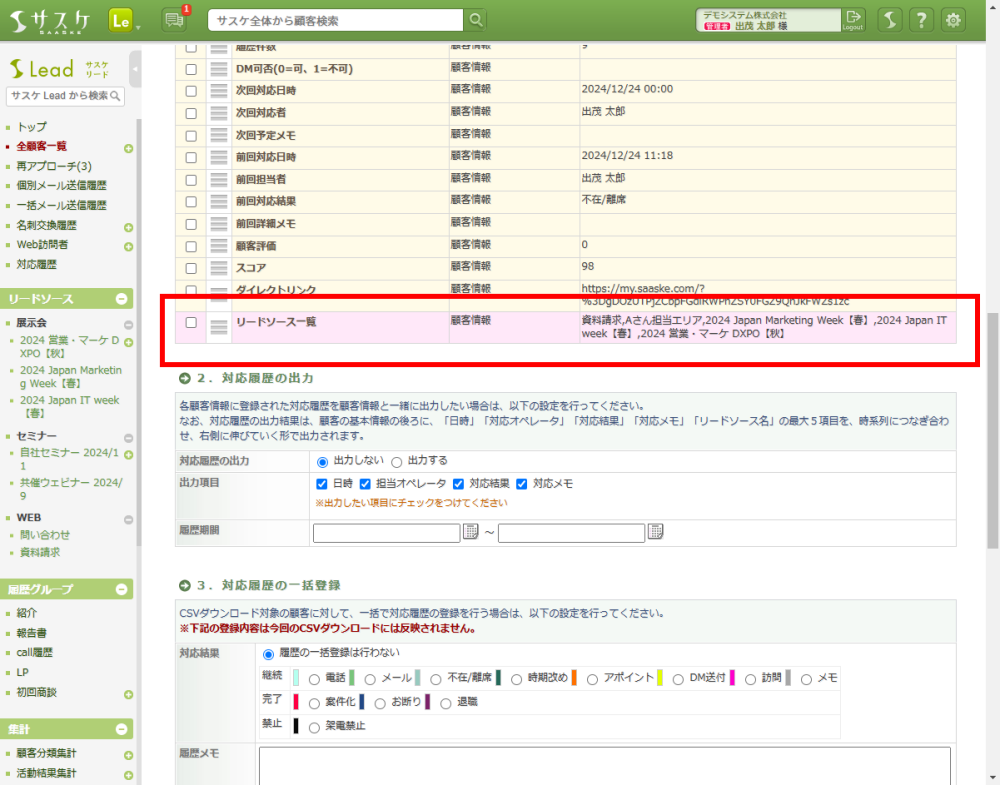Select the 出力する radio button
The image size is (1000, 785).
(396, 462)
